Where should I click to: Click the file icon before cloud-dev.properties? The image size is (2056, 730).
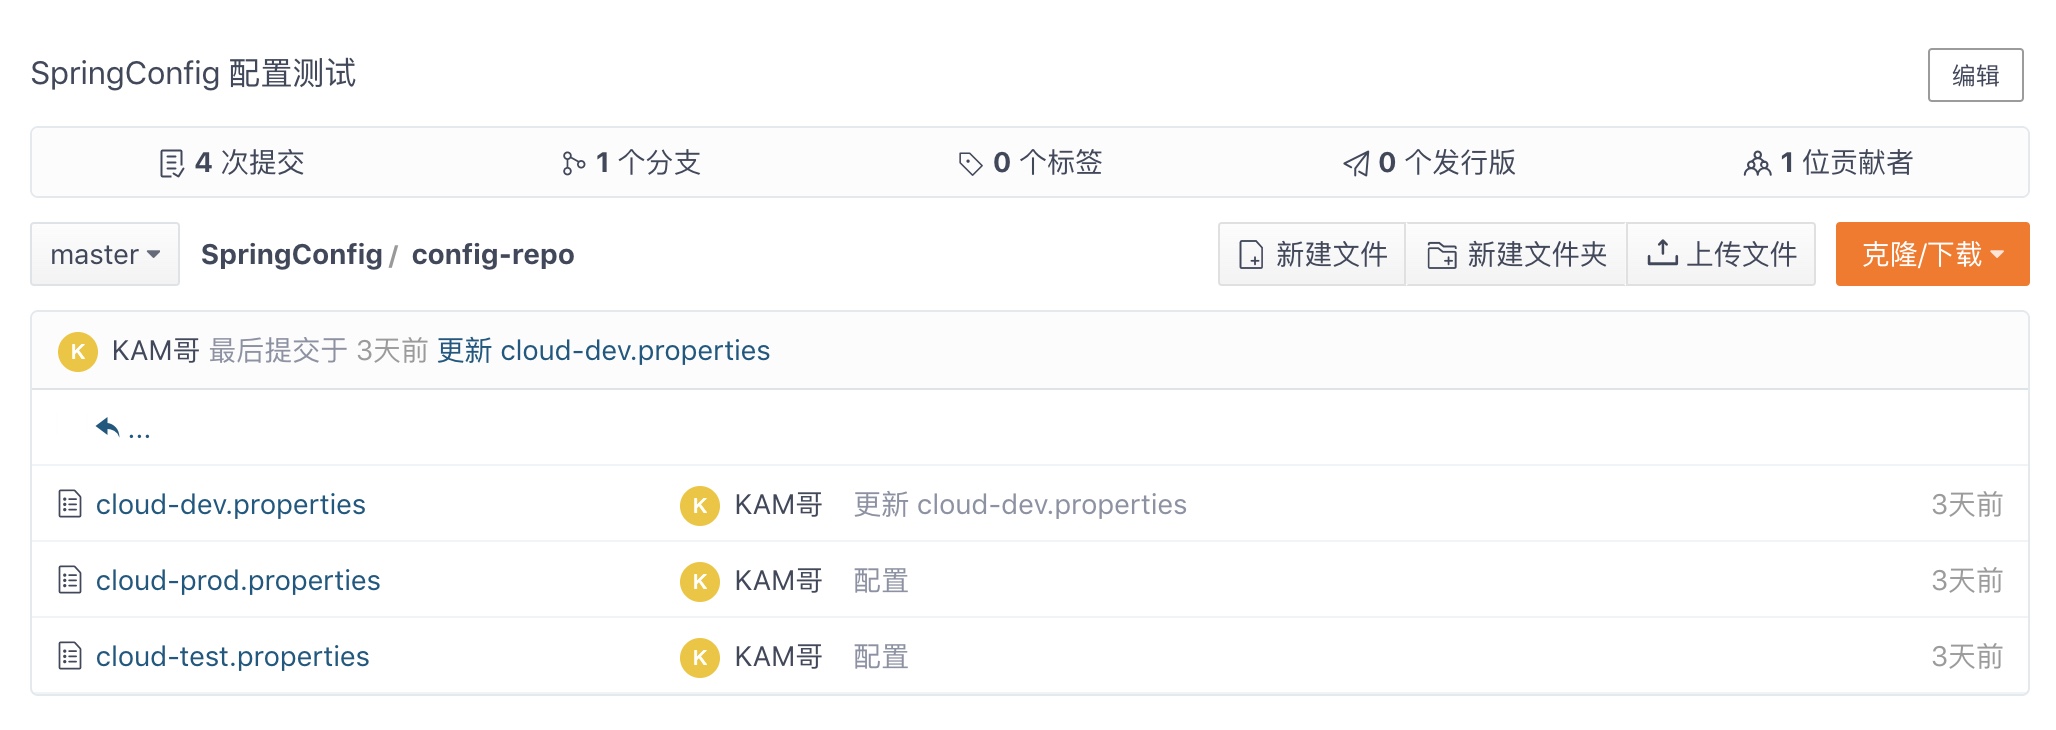[x=69, y=505]
